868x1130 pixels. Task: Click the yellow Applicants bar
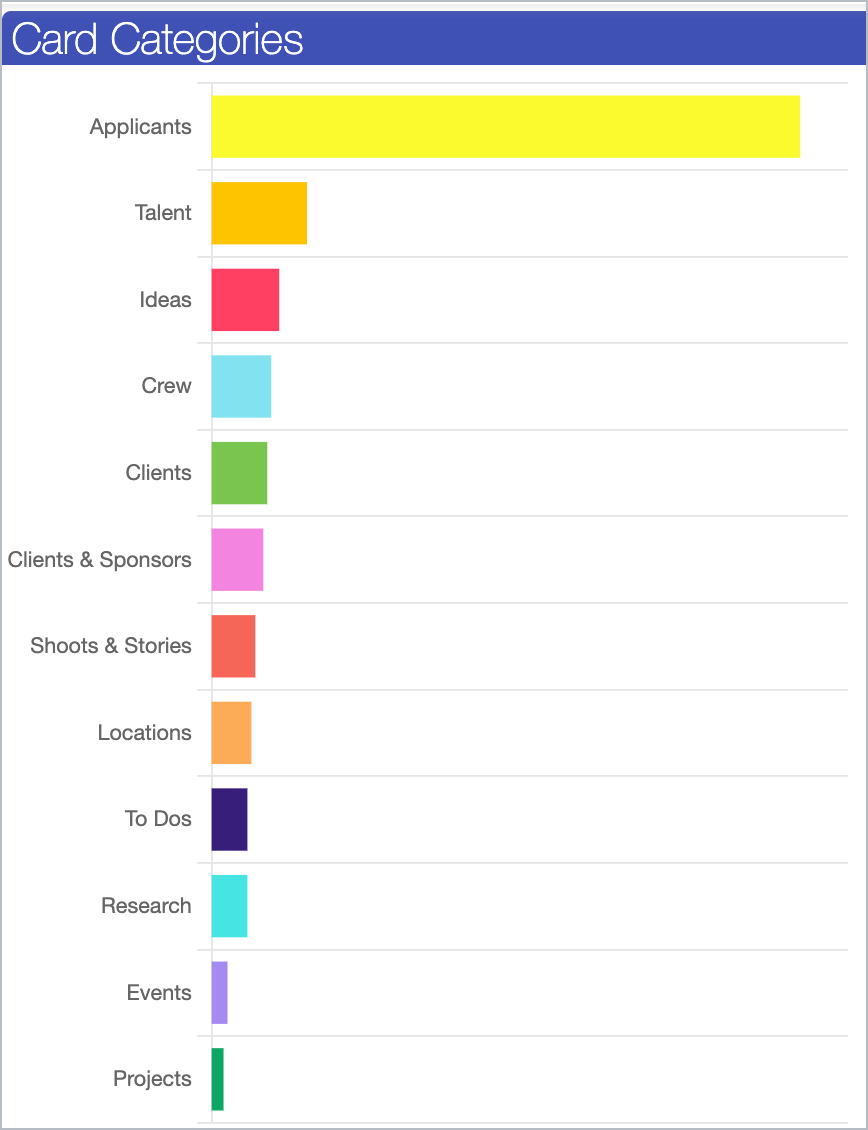(505, 127)
